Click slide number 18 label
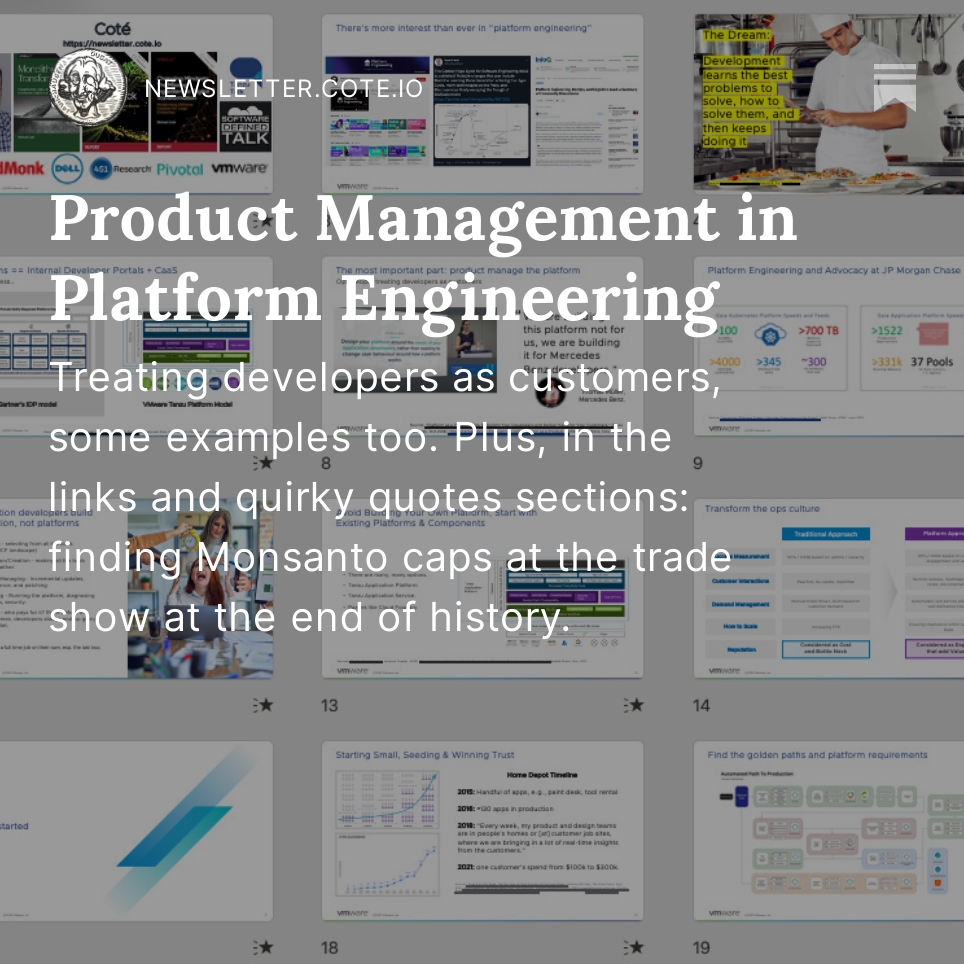Image resolution: width=964 pixels, height=964 pixels. (x=330, y=947)
